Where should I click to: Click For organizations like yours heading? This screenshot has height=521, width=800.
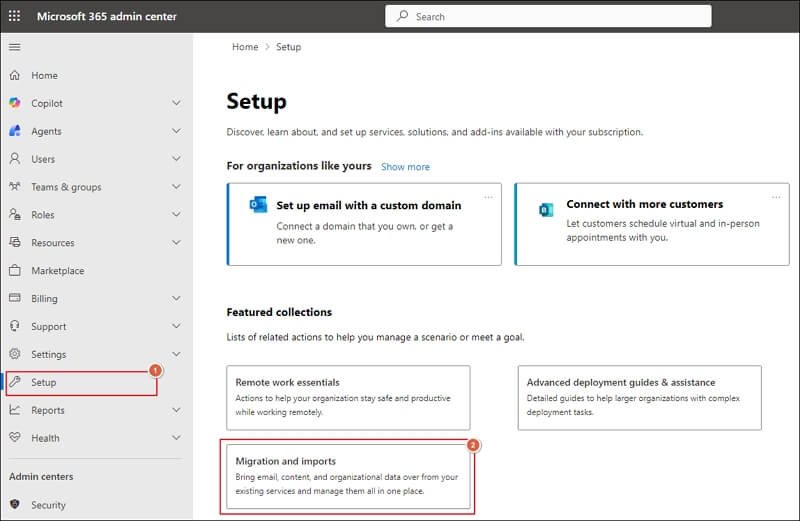coord(299,166)
